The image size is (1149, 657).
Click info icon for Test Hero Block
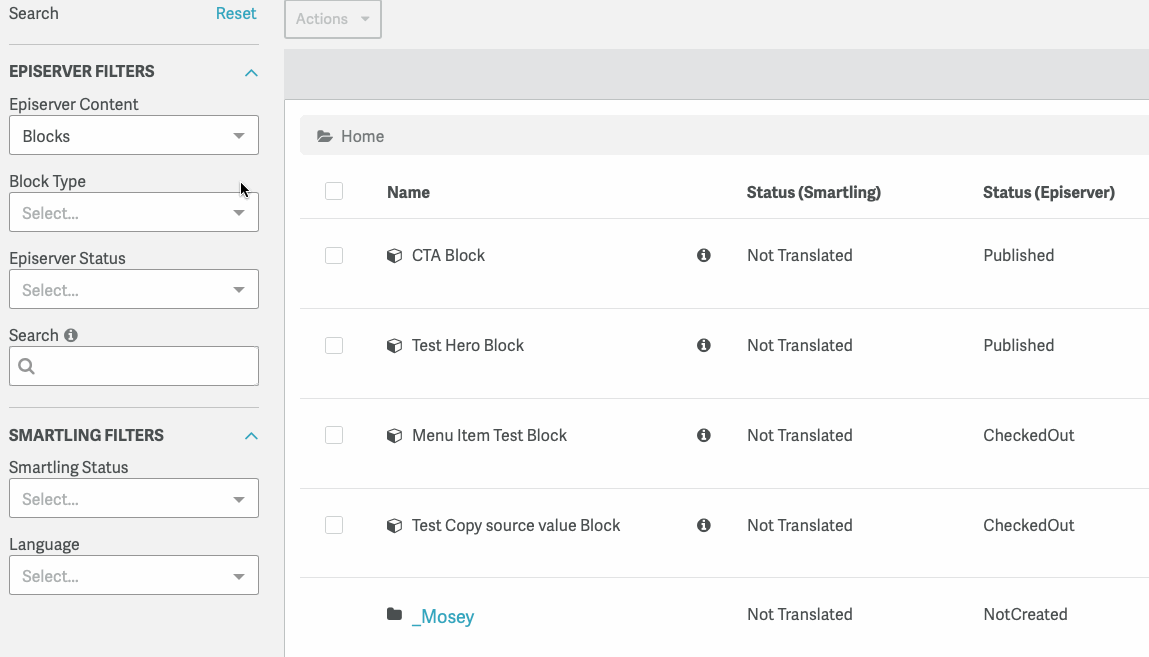coord(704,346)
